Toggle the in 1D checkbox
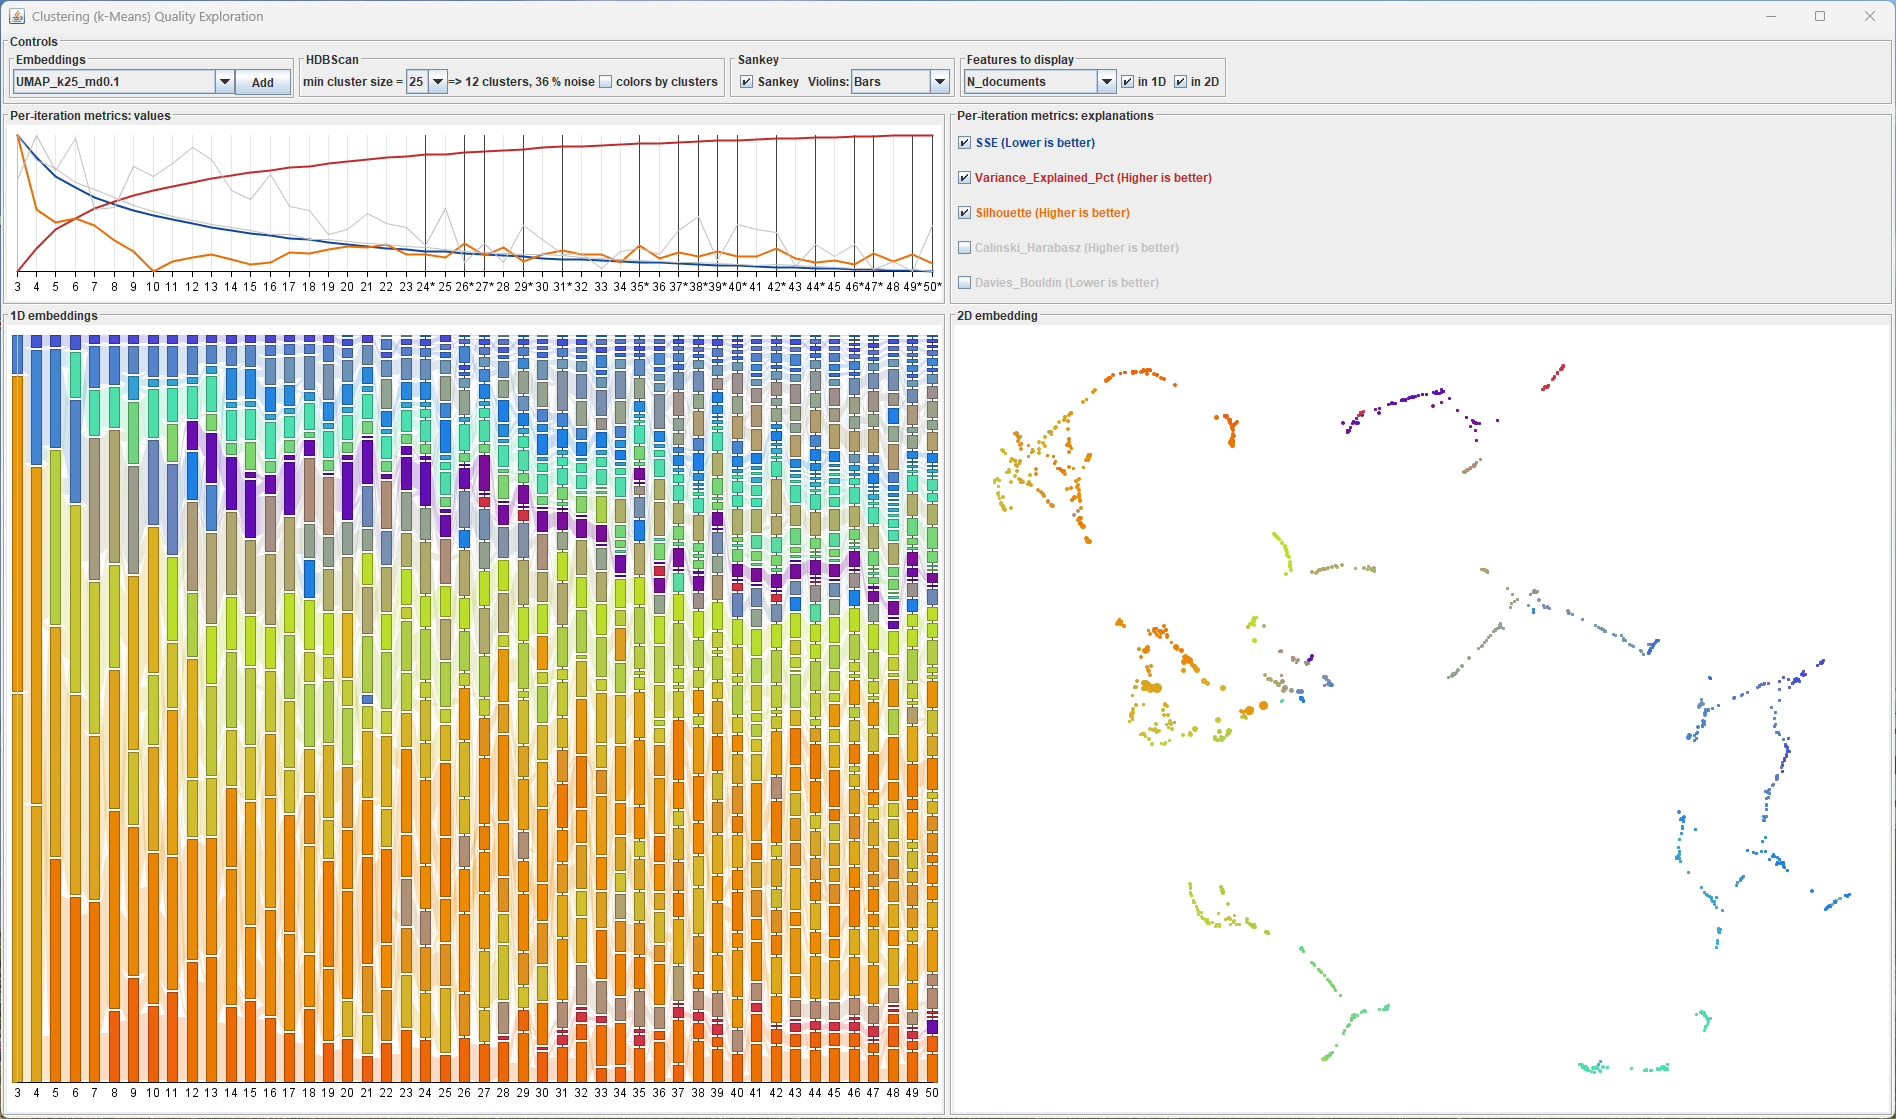The image size is (1896, 1119). coord(1128,82)
